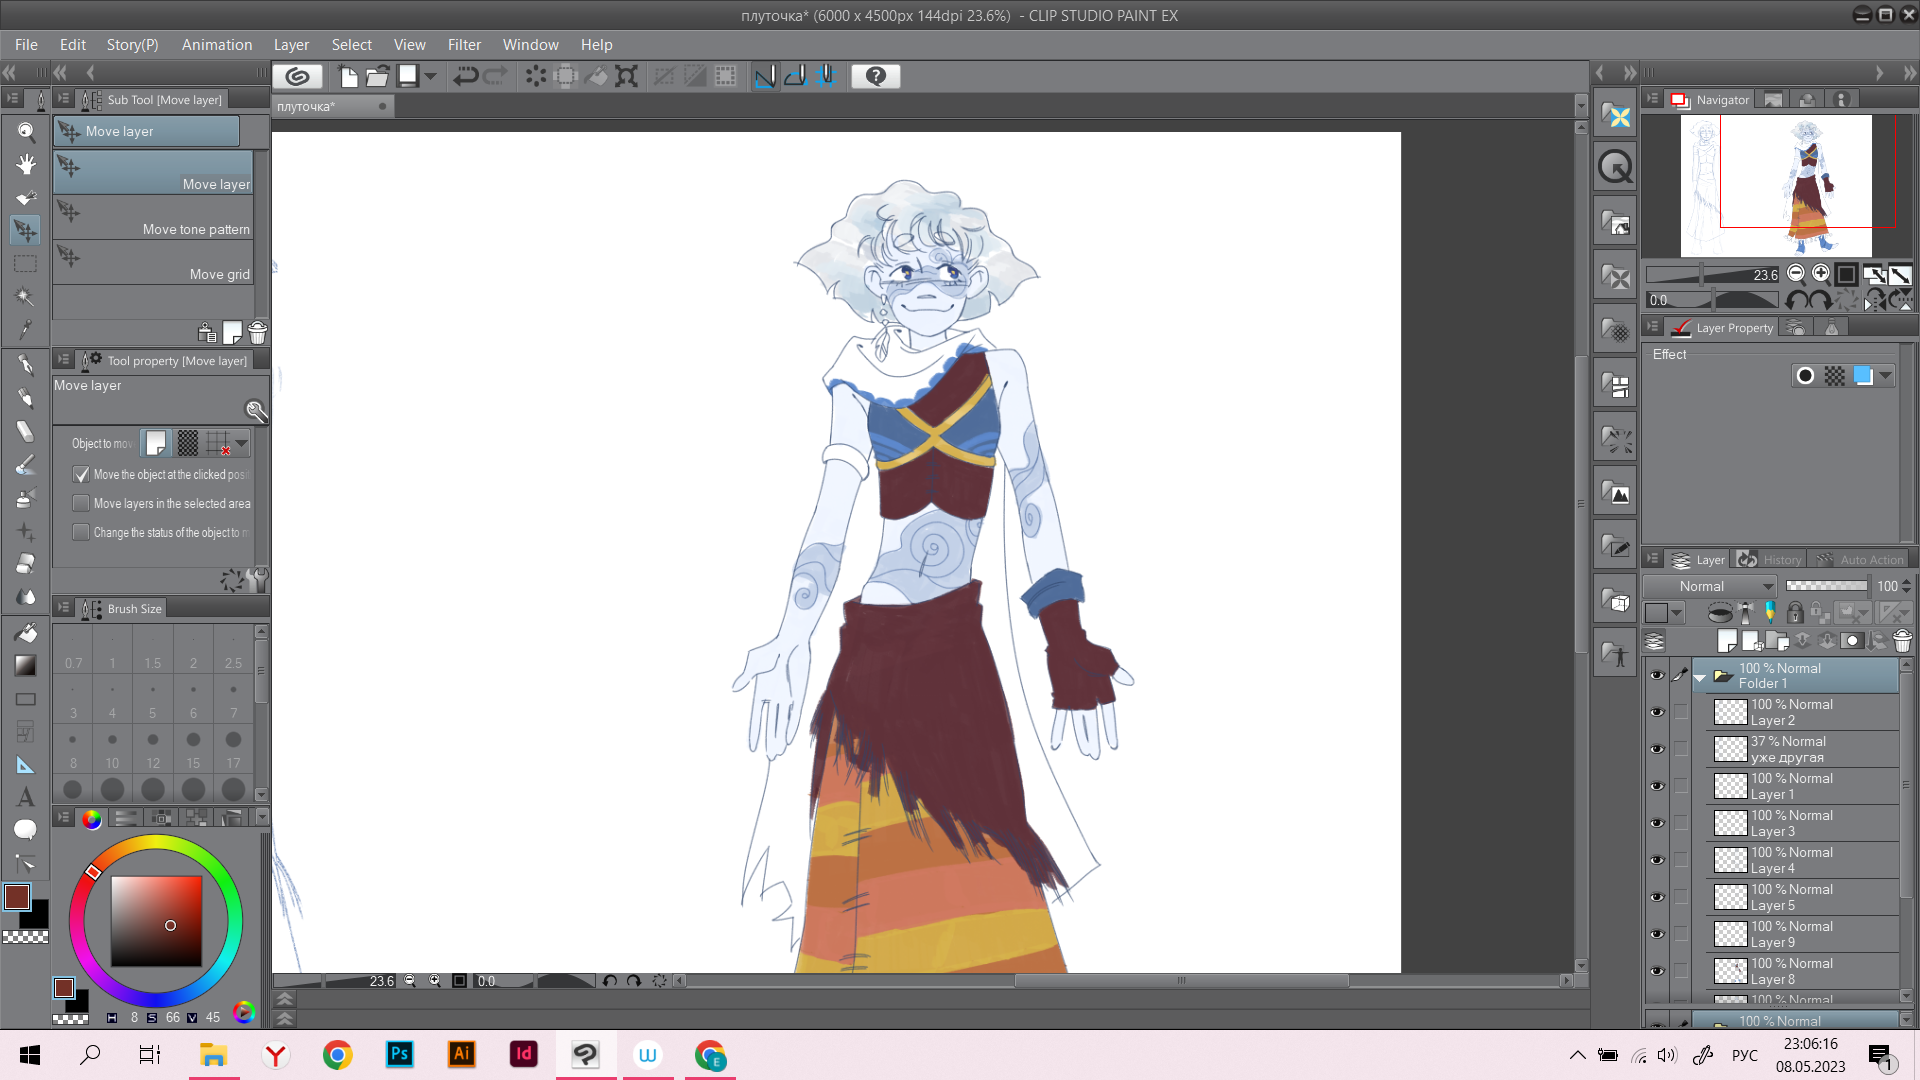Uncheck Move the object at clicked position

click(82, 475)
